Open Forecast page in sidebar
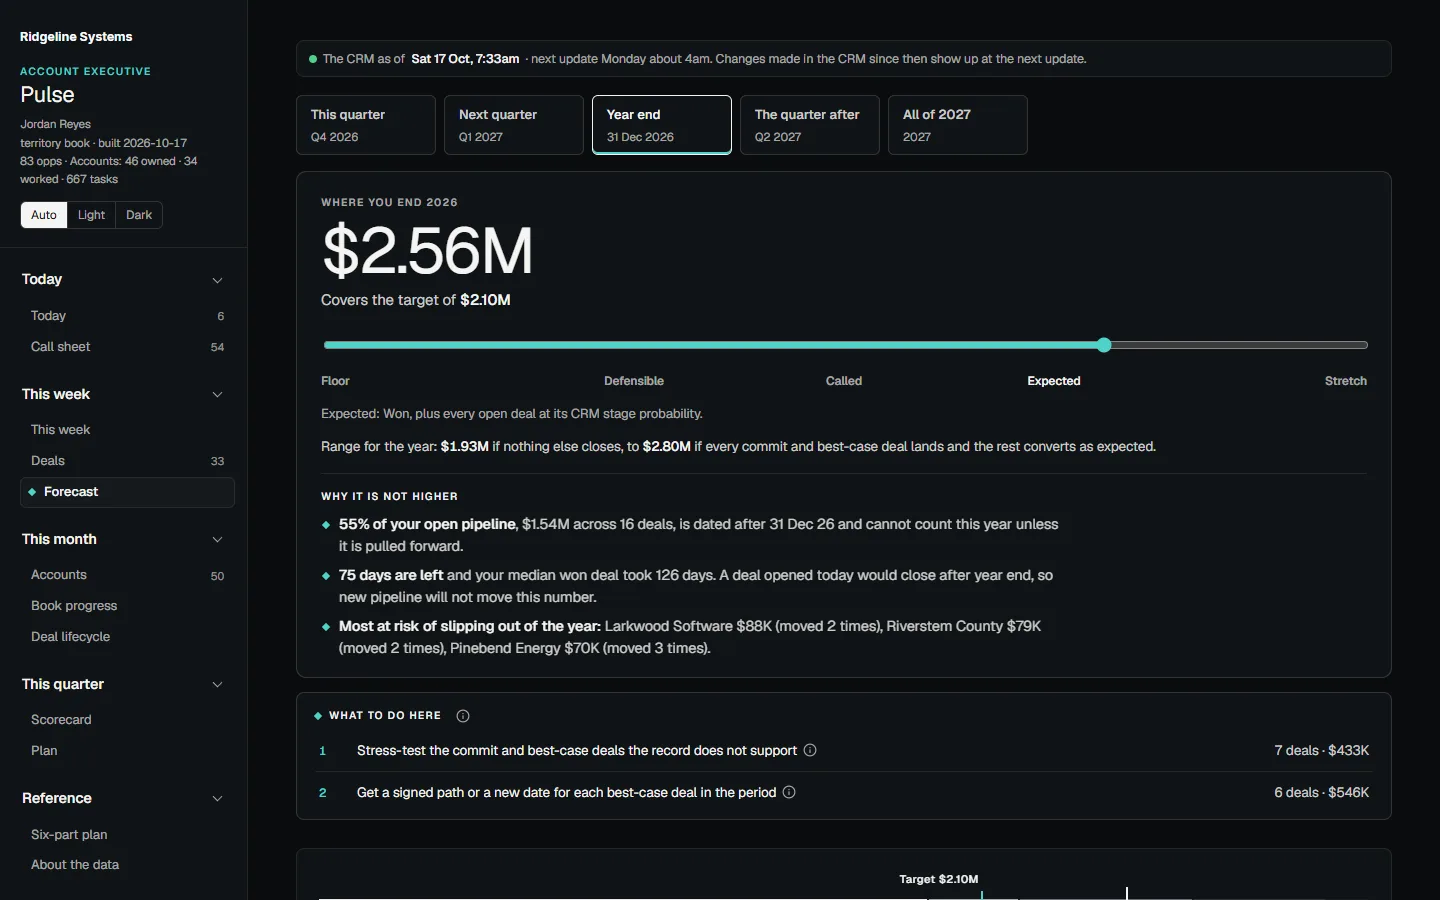 pos(127,492)
